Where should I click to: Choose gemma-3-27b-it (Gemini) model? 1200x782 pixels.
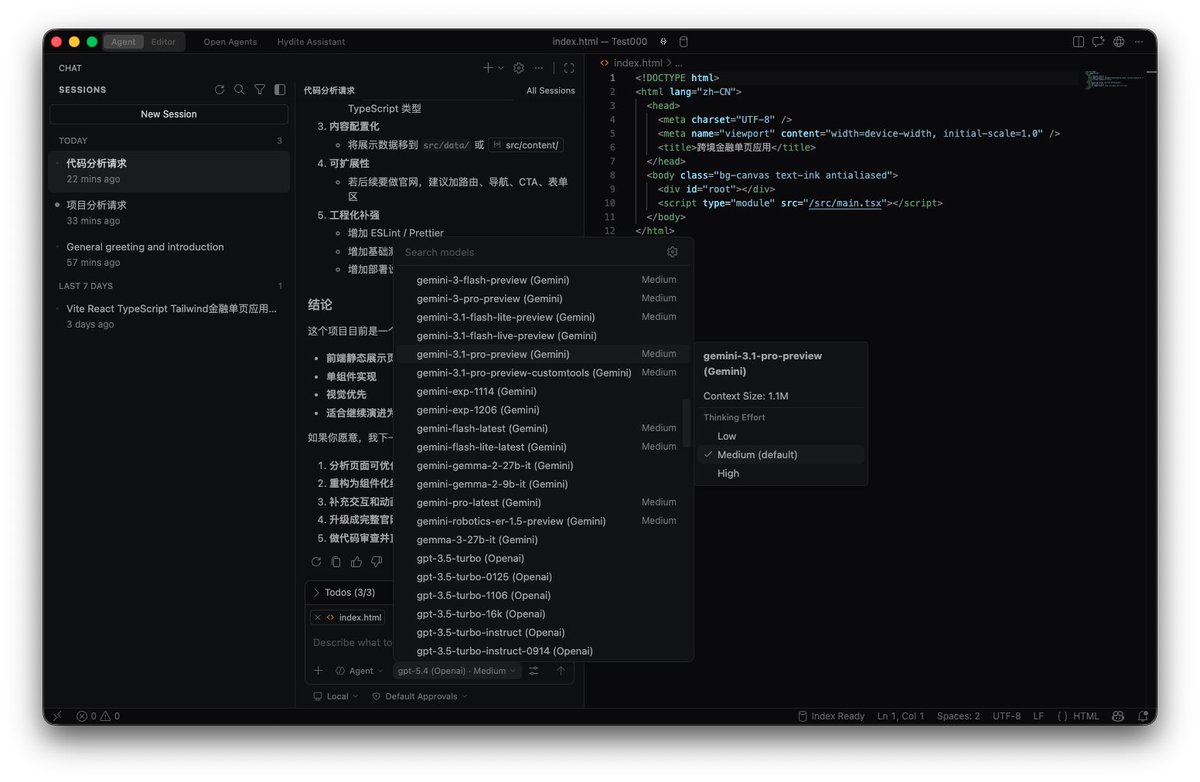543,540
